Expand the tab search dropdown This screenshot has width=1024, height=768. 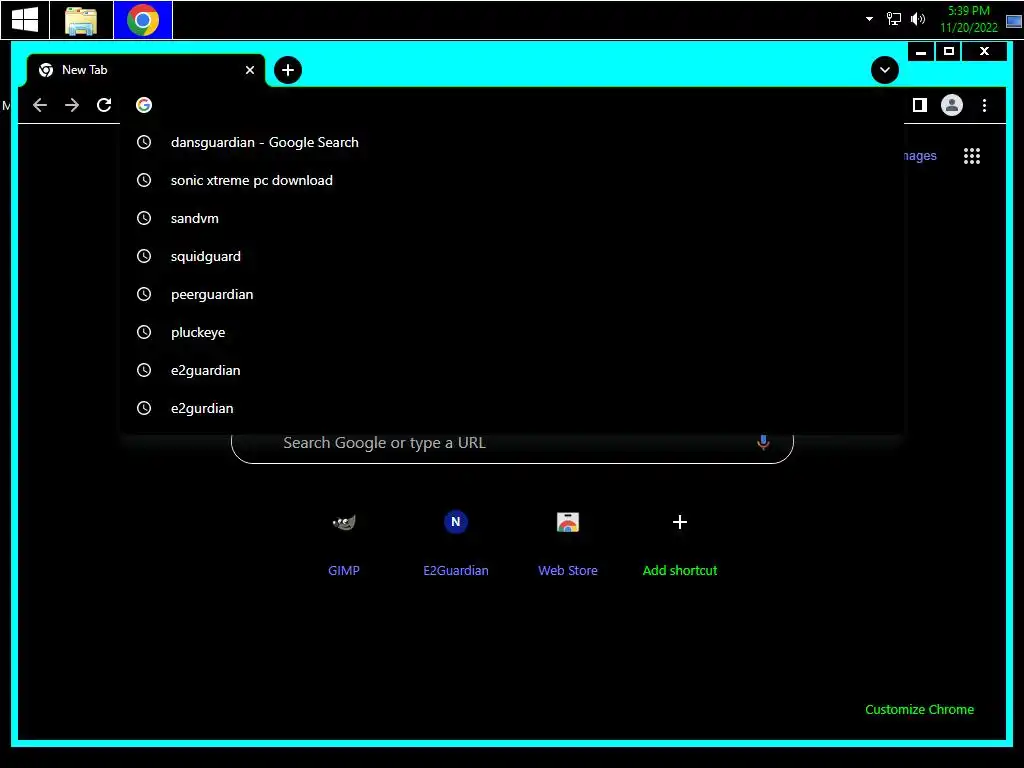click(x=885, y=70)
